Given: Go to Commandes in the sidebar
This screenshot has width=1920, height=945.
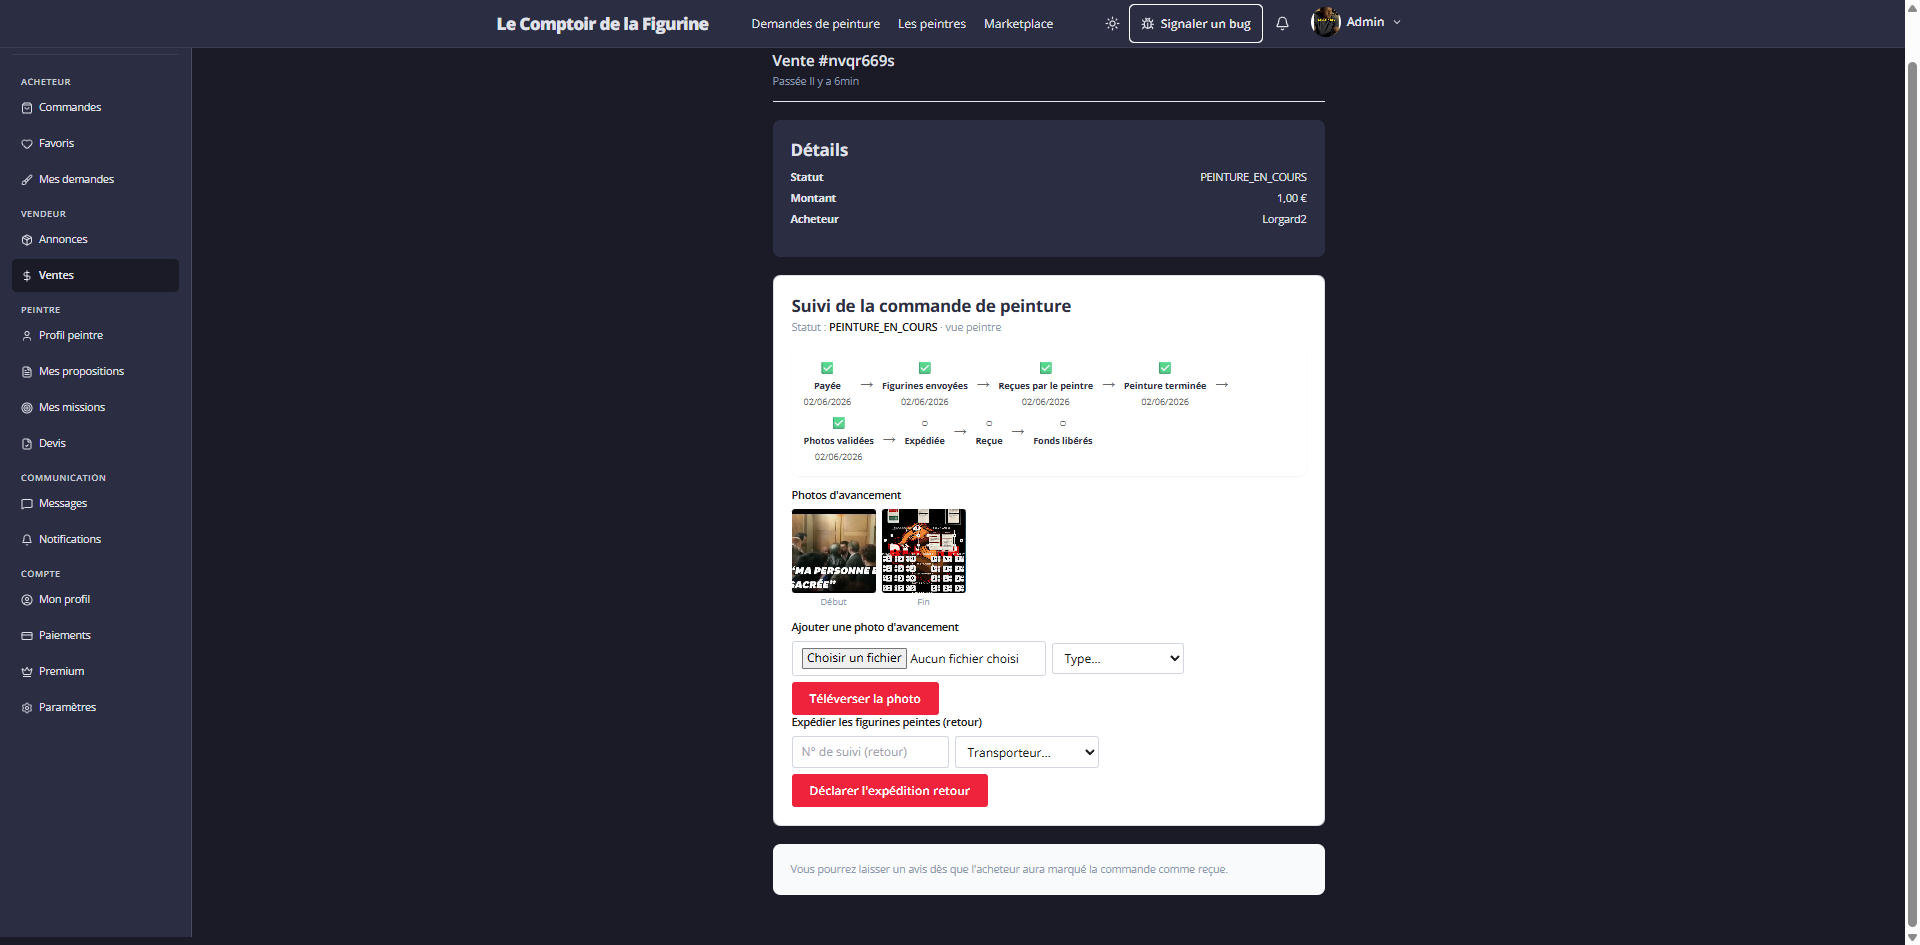Looking at the screenshot, I should tap(95, 108).
